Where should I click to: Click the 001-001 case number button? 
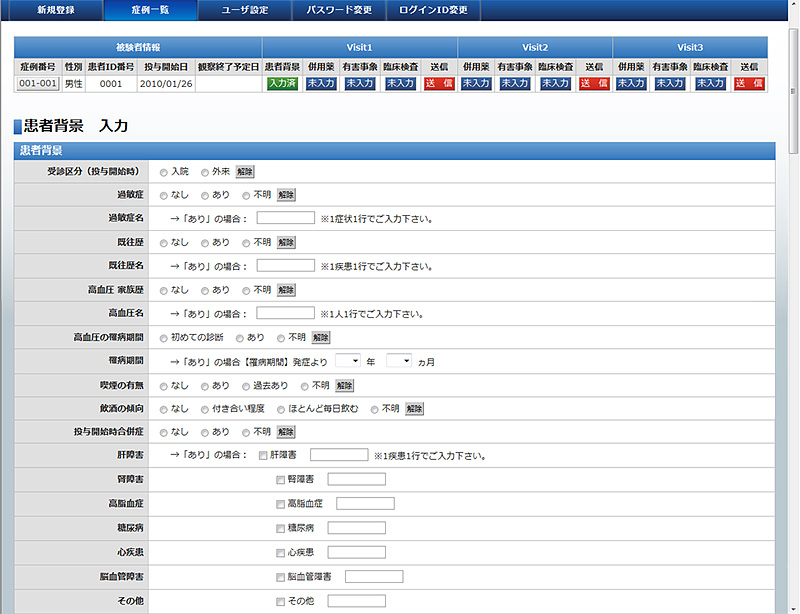(x=38, y=84)
